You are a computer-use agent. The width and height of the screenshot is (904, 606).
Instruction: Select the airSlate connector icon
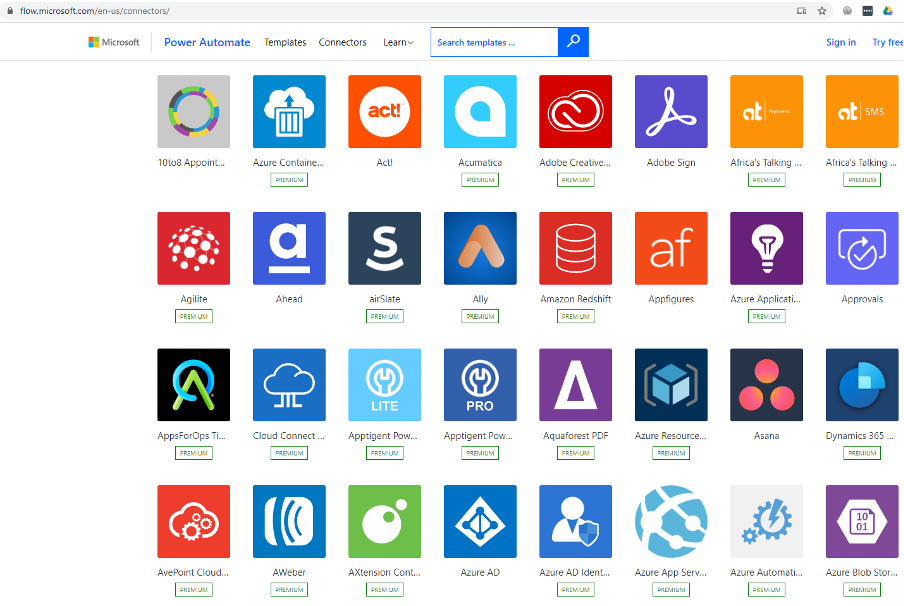point(384,248)
